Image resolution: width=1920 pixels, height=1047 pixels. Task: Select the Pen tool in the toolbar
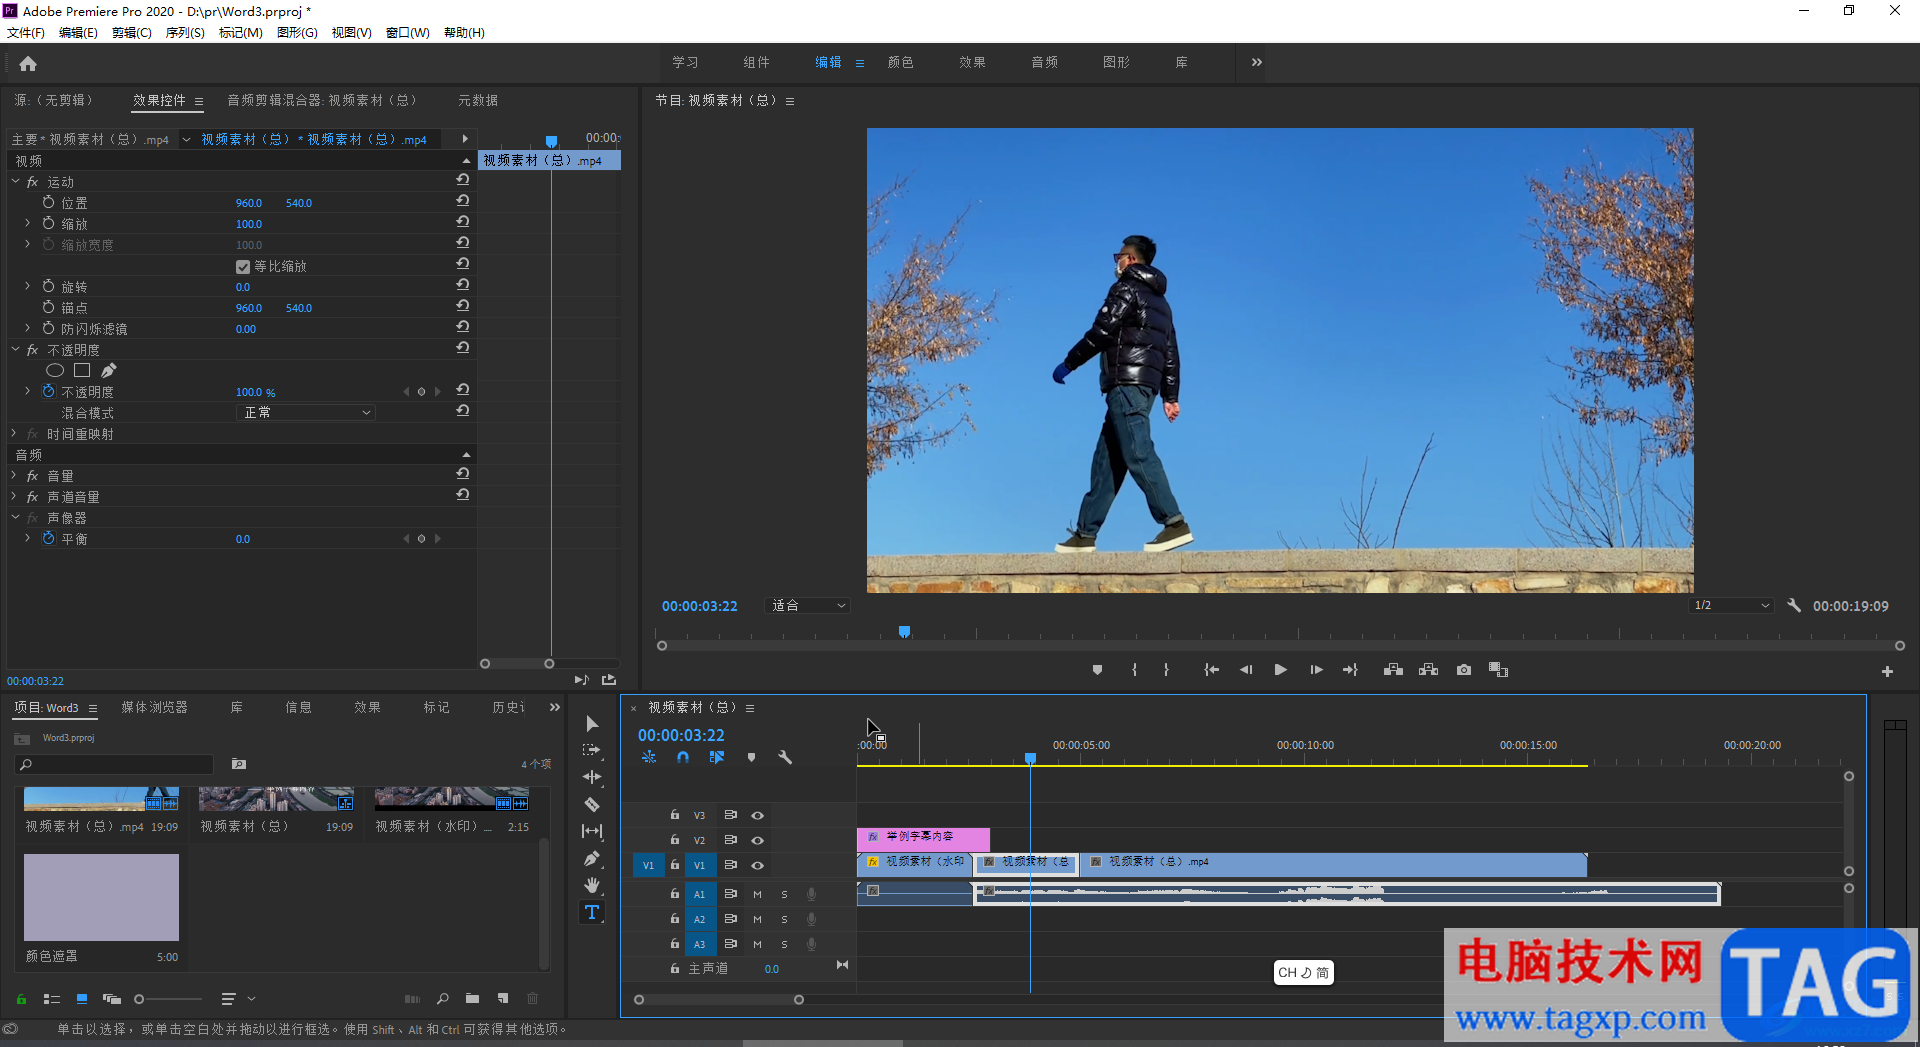[592, 858]
